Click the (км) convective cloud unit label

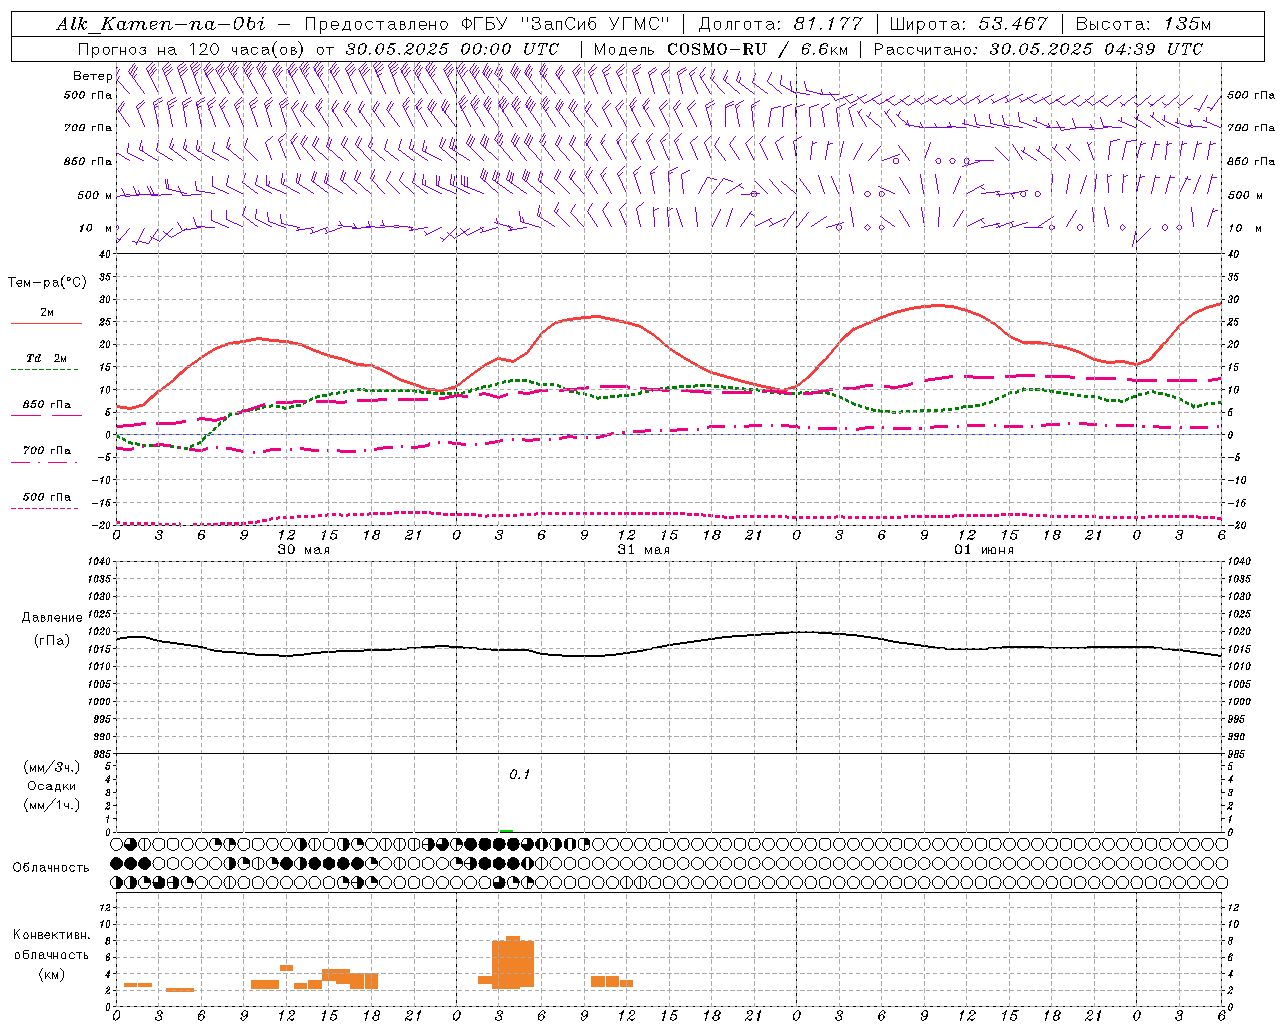click(x=51, y=974)
